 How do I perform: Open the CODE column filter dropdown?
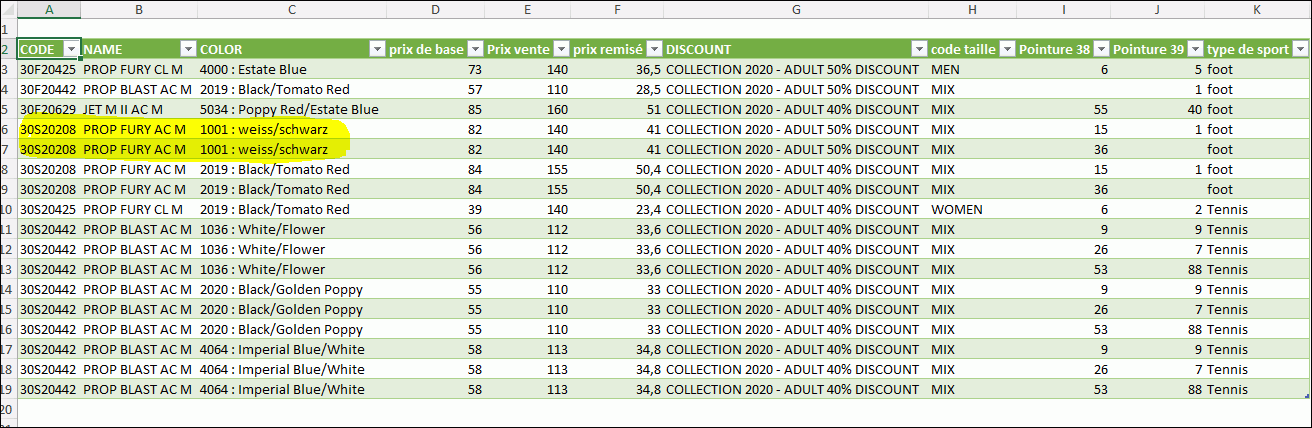tap(71, 49)
